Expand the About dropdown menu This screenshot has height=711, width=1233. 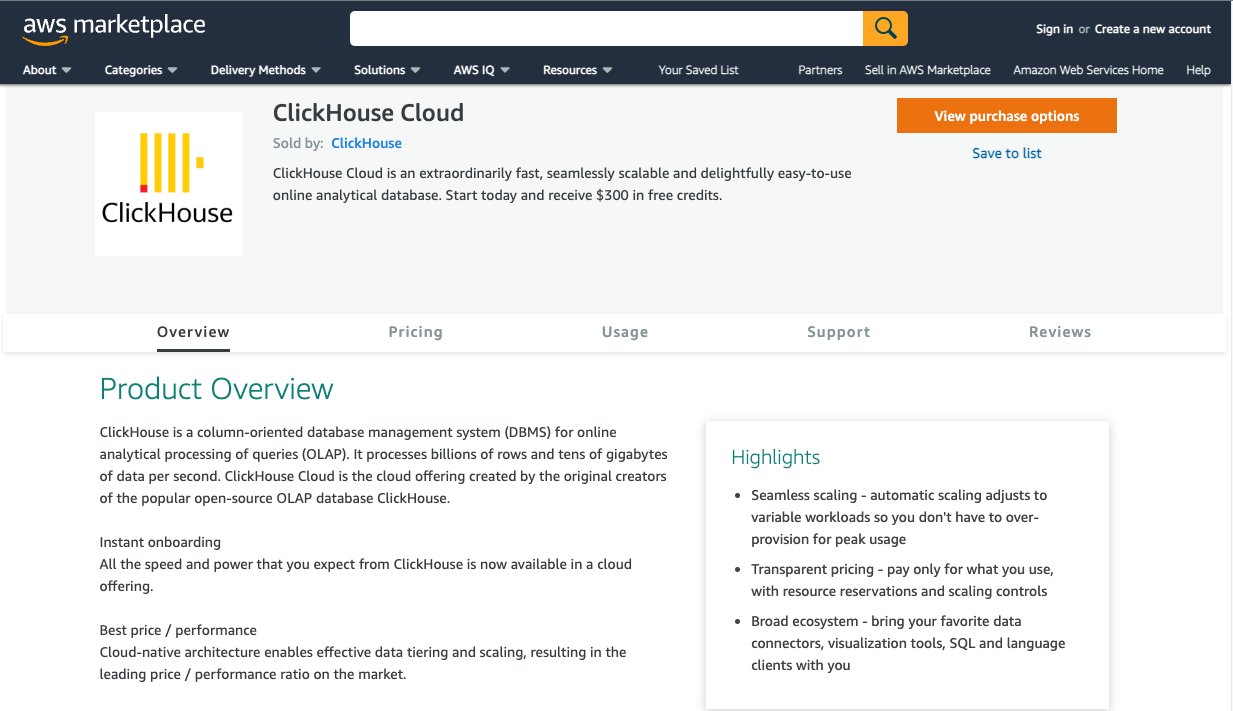pos(47,70)
